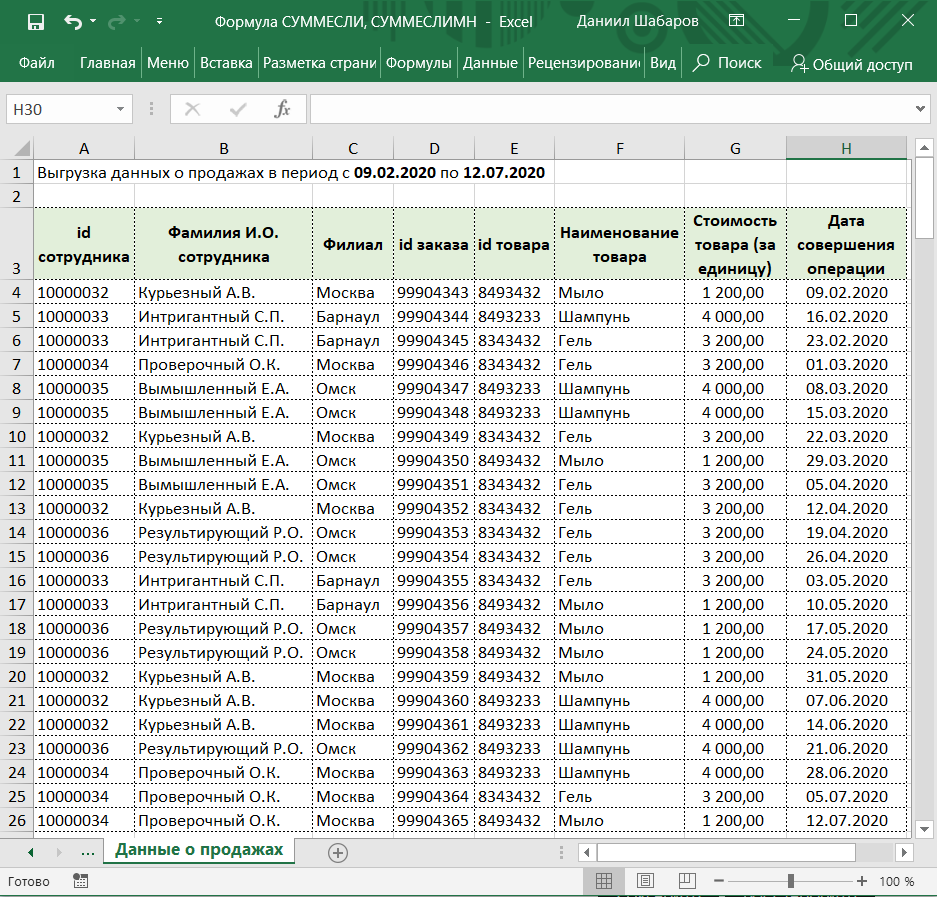Screen dimensions: 937x897
Task: Switch to Page Break Preview icon
Action: point(687,881)
